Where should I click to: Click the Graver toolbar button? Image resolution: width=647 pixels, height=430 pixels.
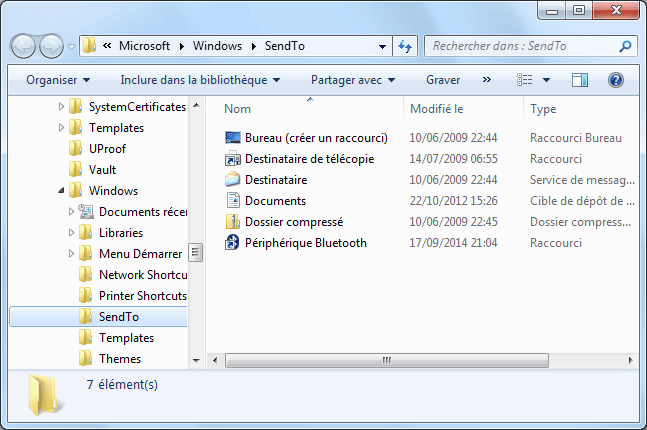pos(443,80)
